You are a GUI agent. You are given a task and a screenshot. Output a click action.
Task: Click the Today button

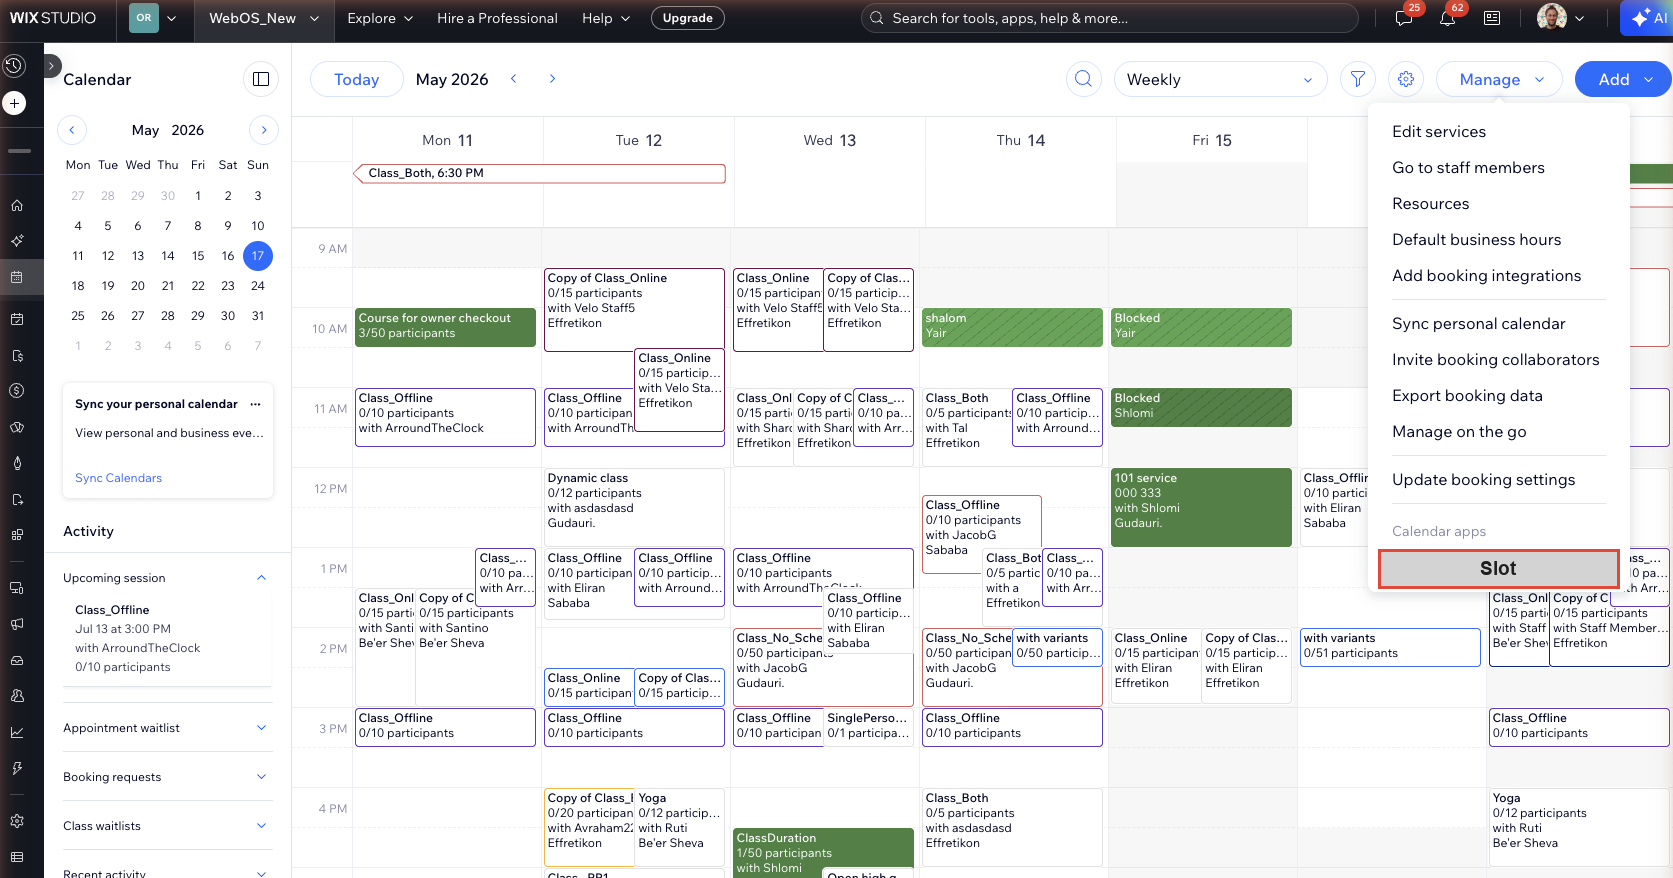(356, 79)
